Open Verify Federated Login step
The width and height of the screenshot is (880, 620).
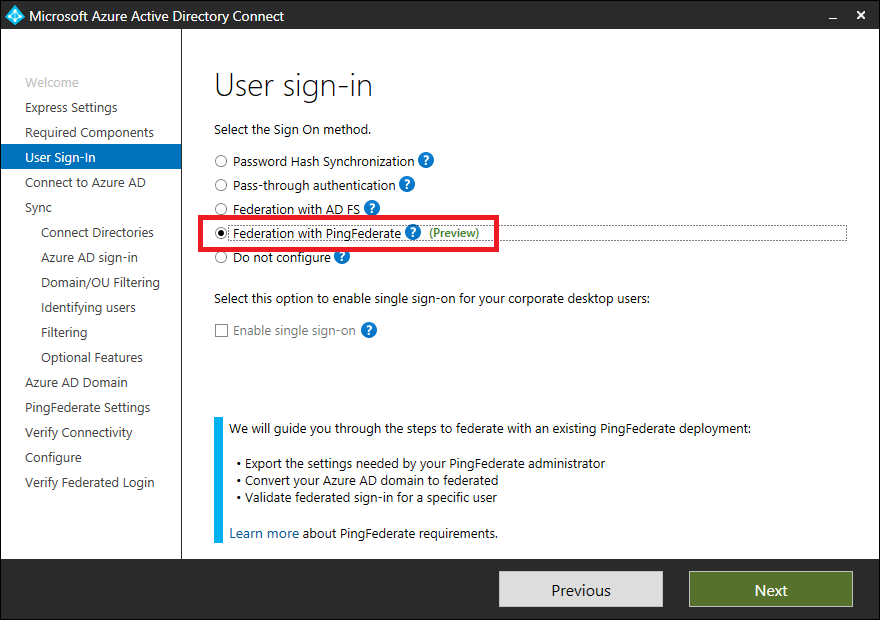(90, 483)
